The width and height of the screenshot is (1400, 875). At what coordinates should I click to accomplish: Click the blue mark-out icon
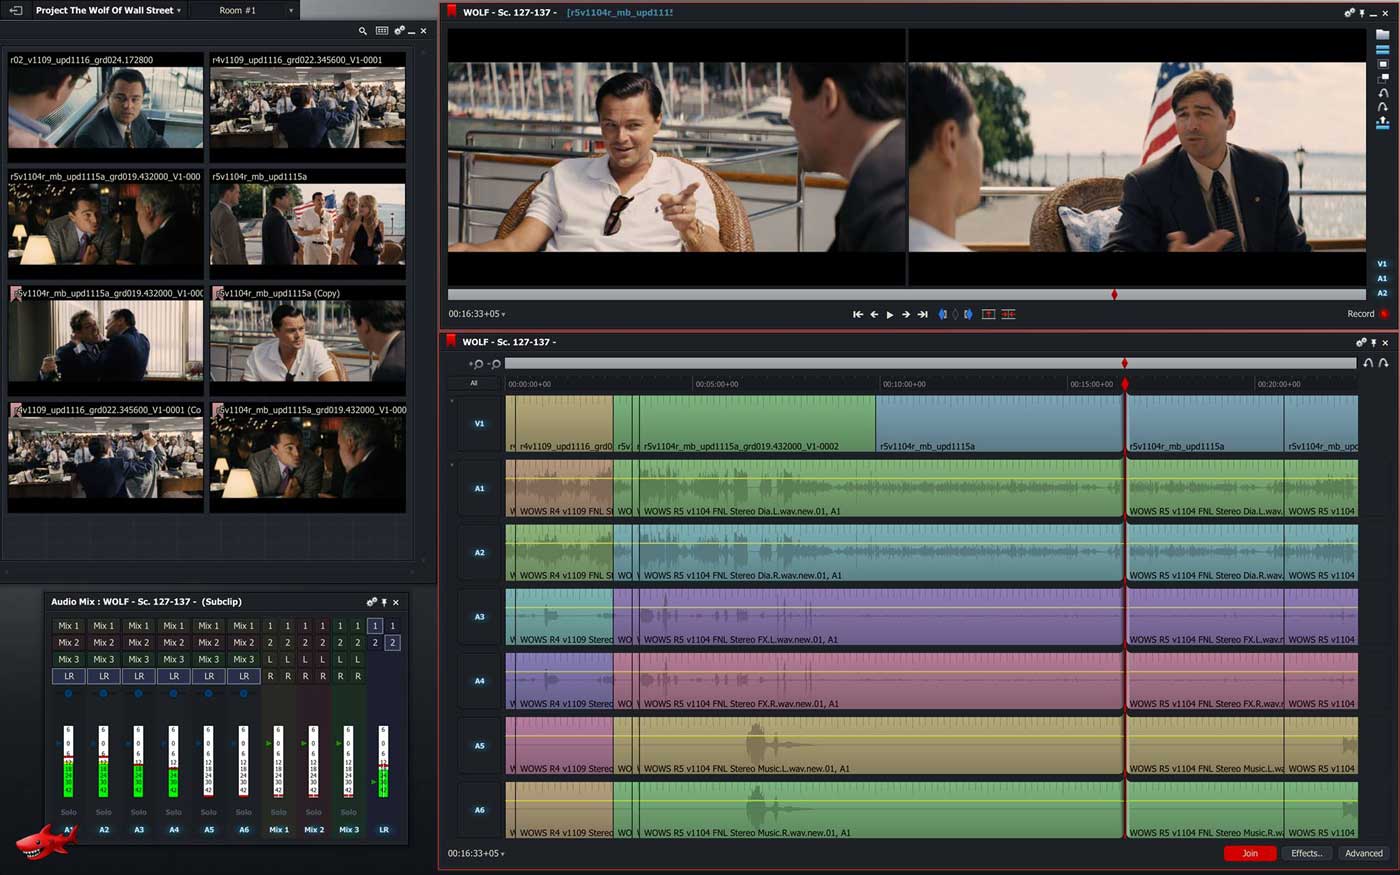968,314
